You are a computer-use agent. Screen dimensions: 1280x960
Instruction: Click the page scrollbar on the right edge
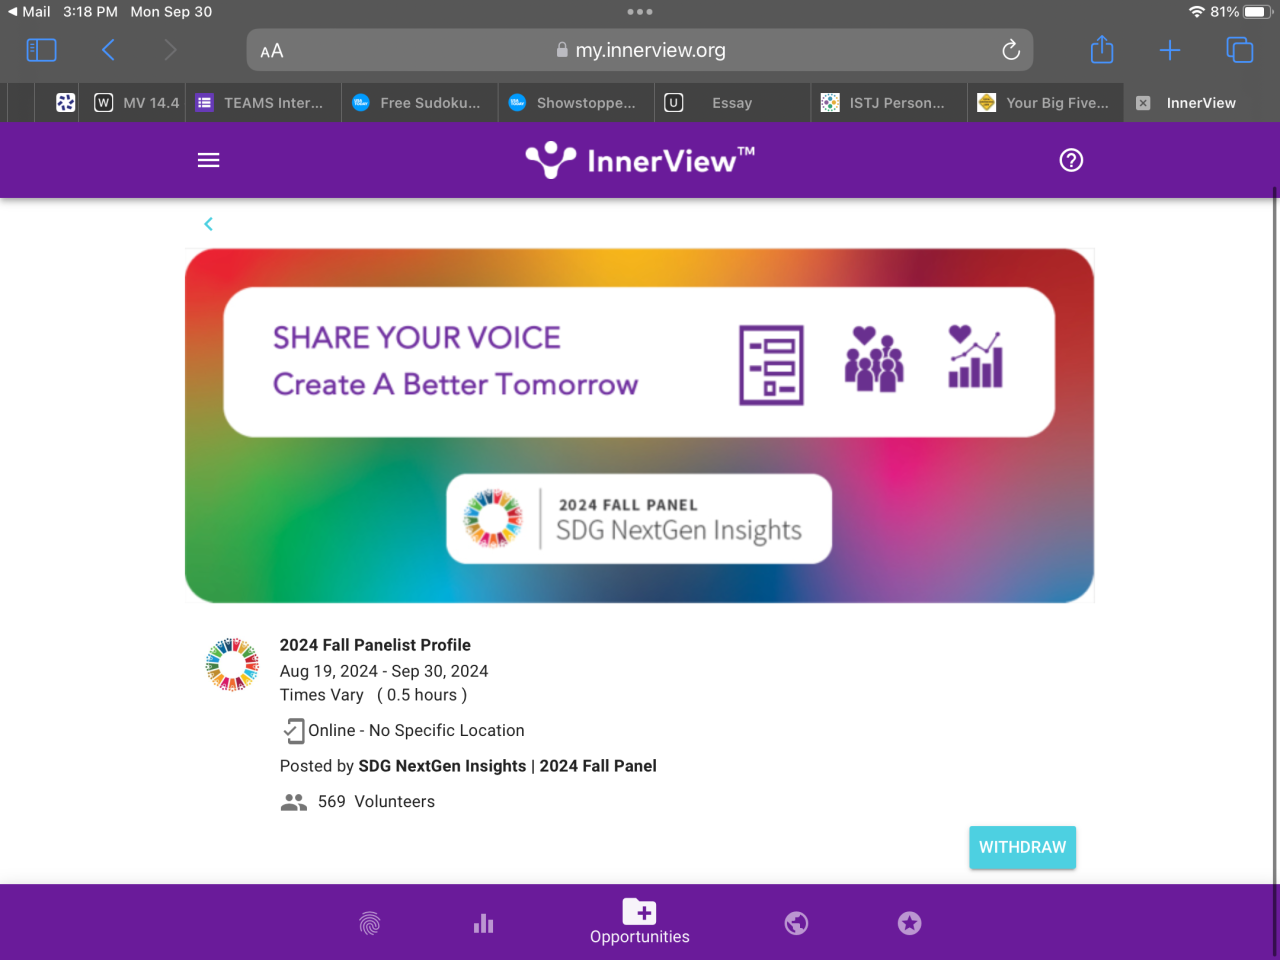[1275, 570]
